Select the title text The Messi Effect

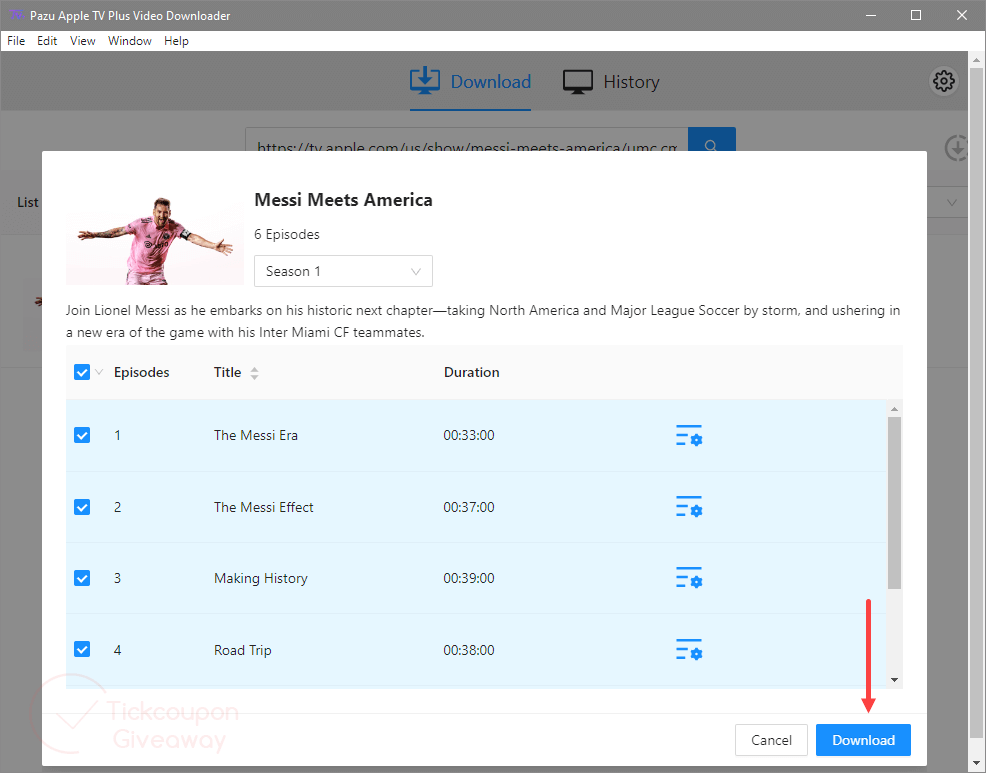263,507
